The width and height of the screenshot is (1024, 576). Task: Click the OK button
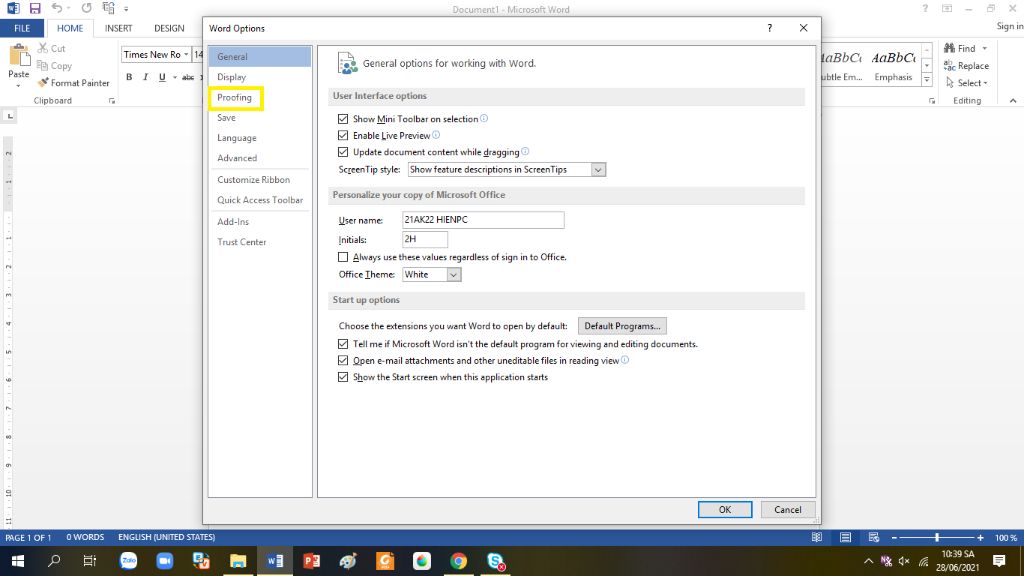(x=725, y=509)
